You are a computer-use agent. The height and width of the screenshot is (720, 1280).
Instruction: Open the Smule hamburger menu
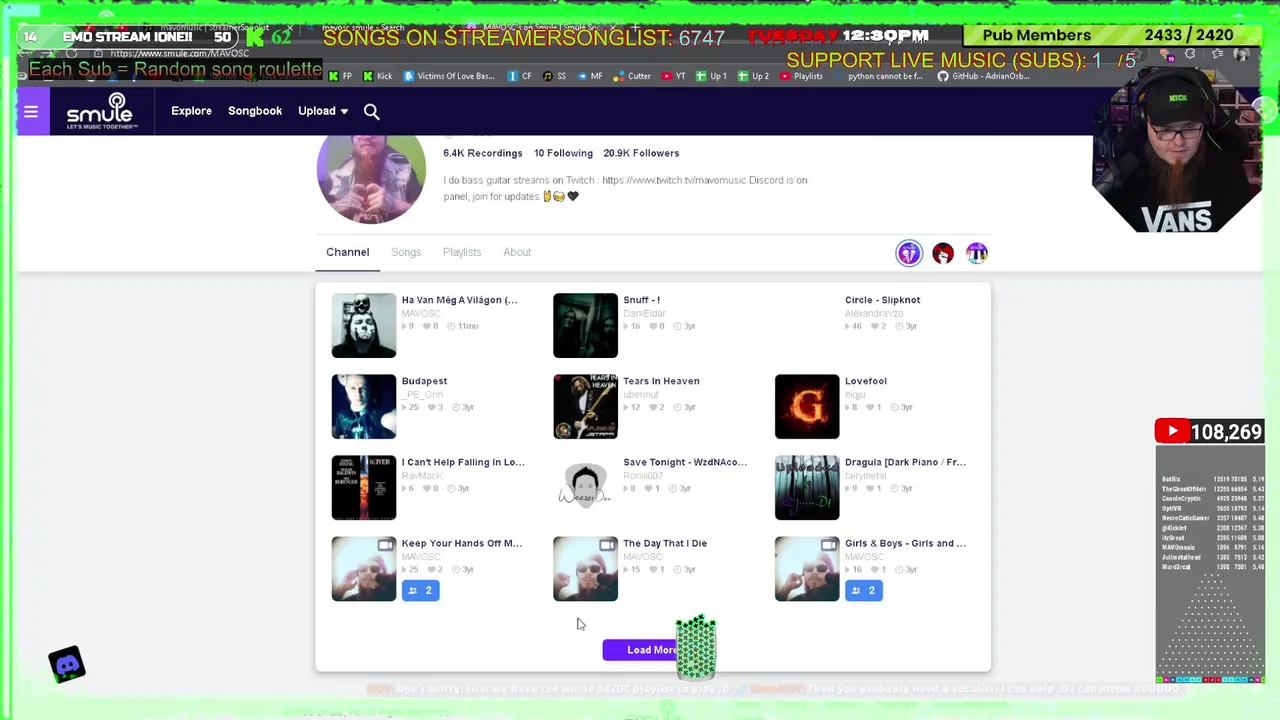(x=31, y=112)
